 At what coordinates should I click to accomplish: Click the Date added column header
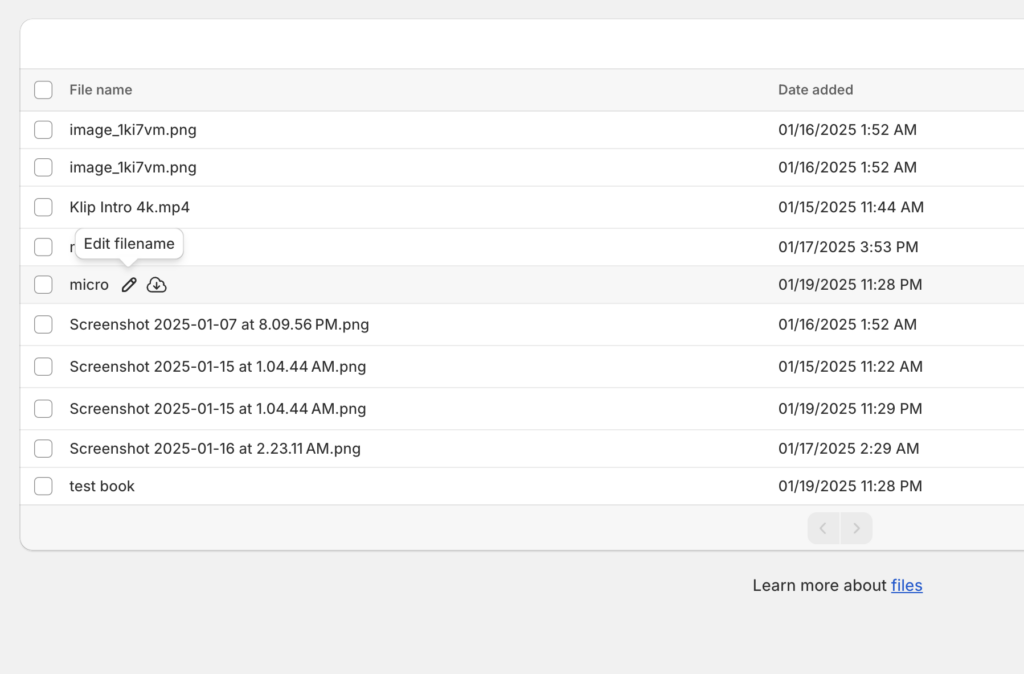click(x=815, y=90)
